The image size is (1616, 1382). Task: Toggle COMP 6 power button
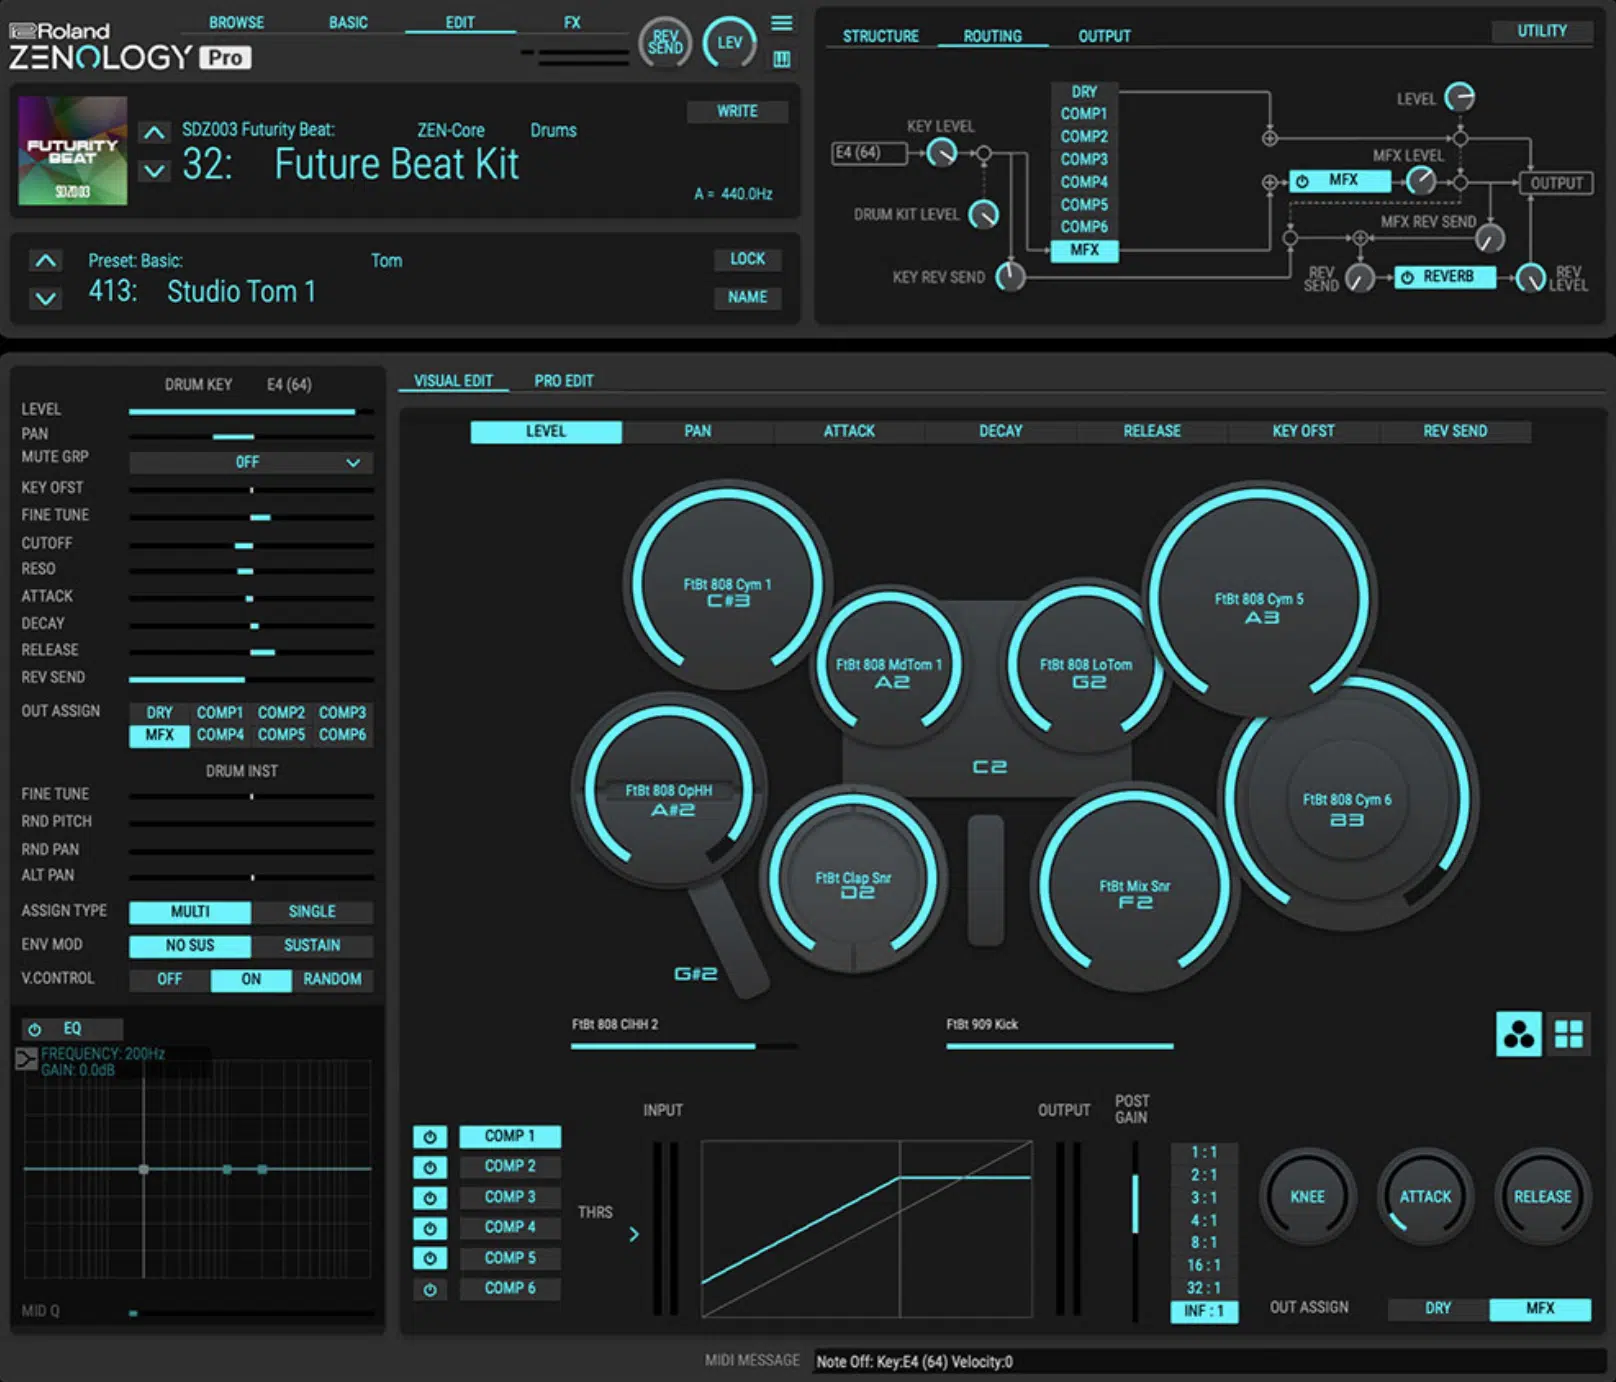(430, 1290)
